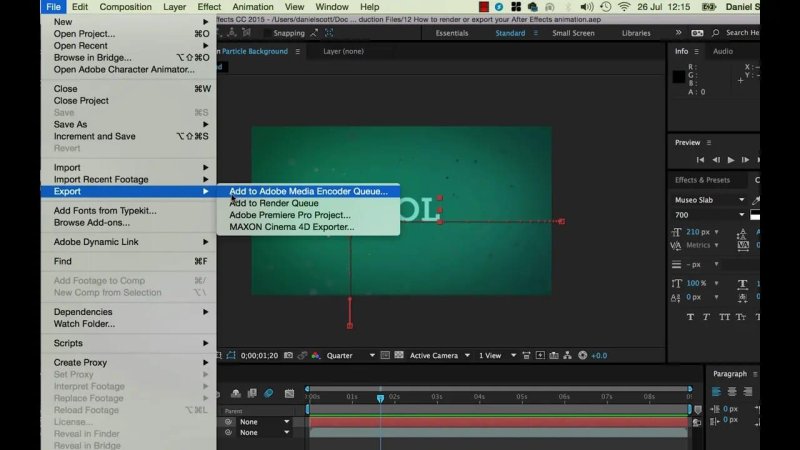Apply Faux Bold text style
The width and height of the screenshot is (800, 450).
click(x=690, y=317)
